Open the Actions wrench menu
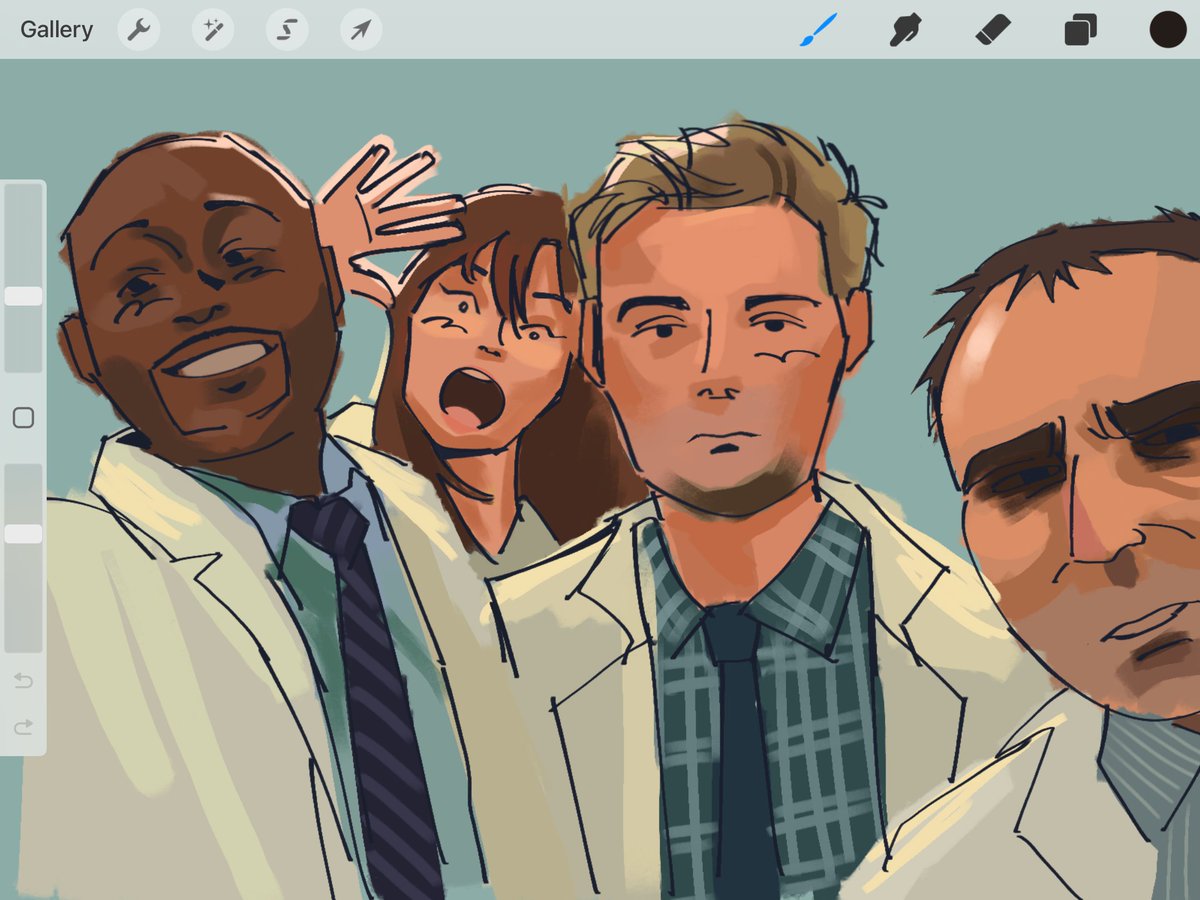 (139, 30)
